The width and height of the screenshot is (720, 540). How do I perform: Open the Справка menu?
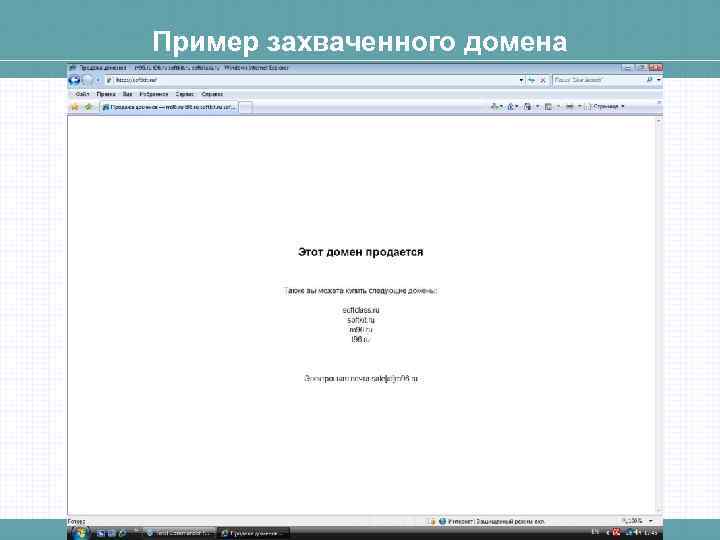212,94
